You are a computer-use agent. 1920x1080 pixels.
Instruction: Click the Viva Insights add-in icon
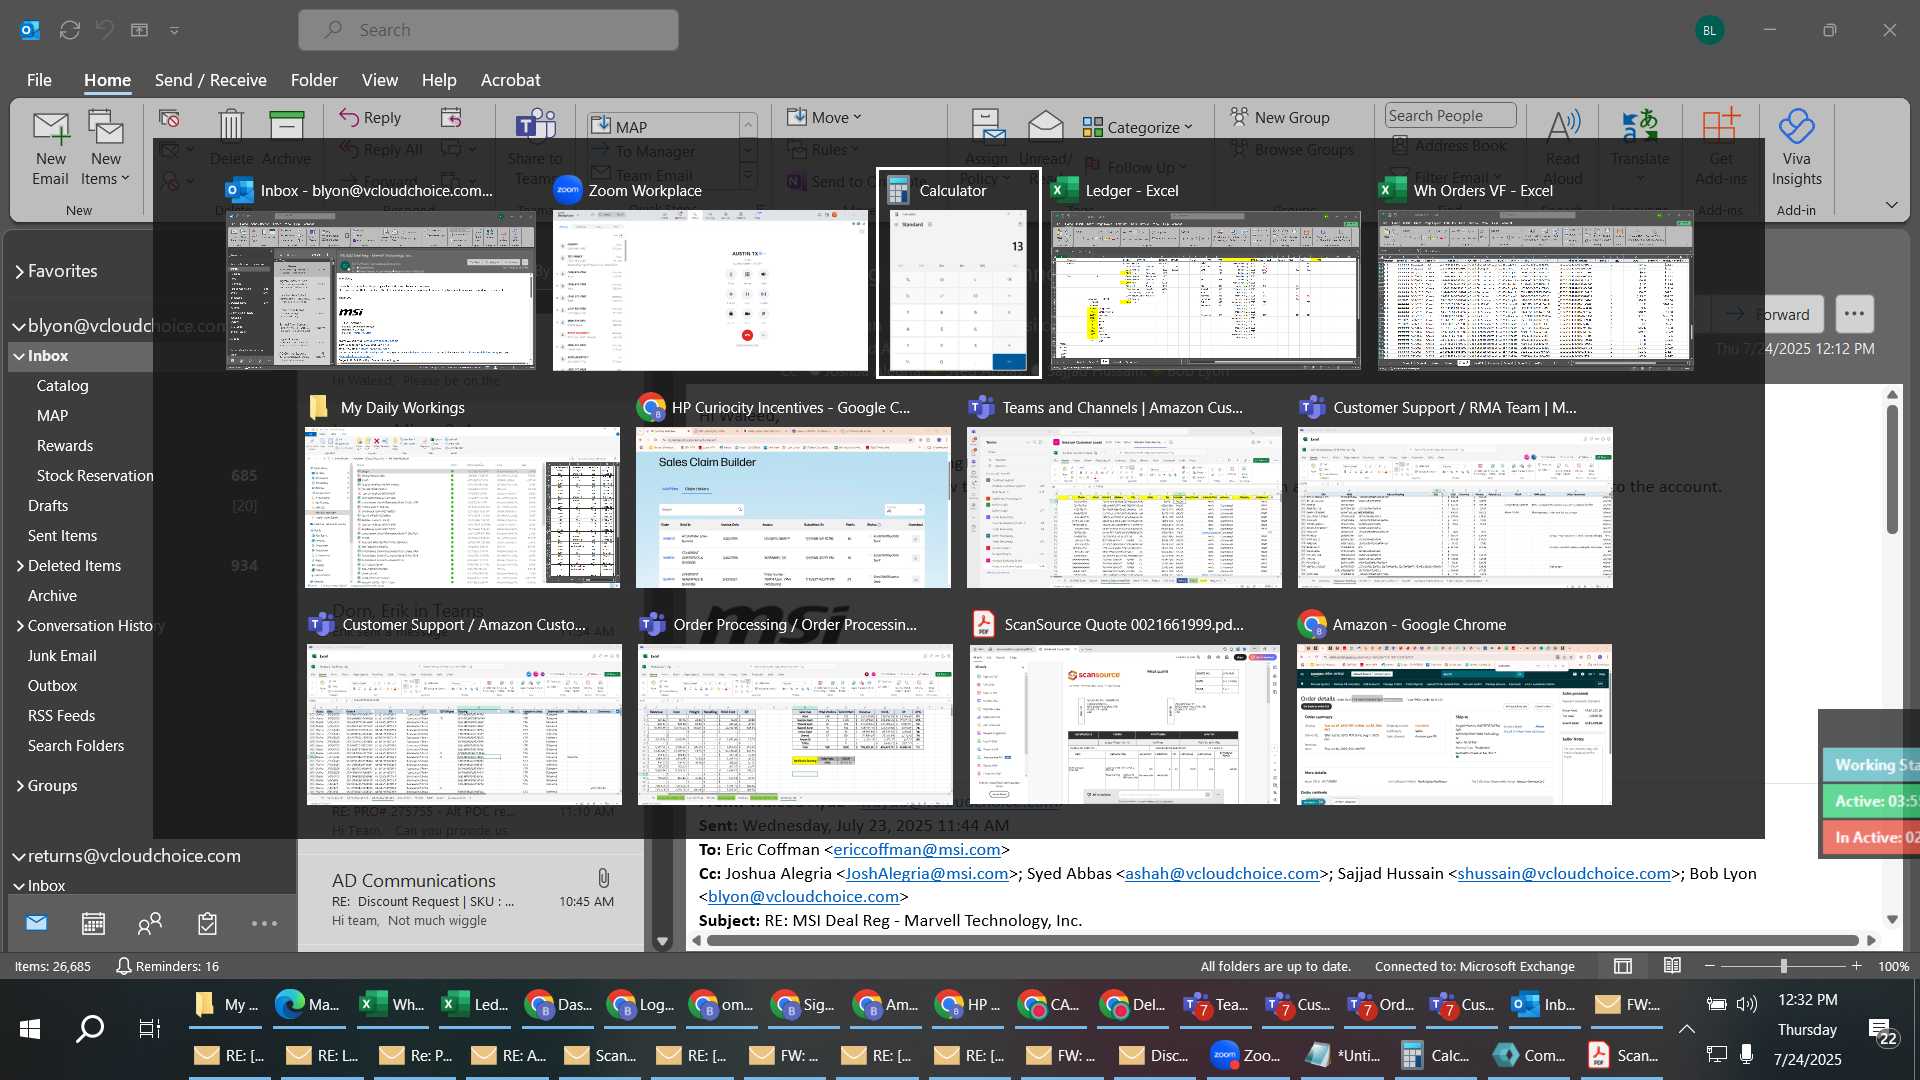[x=1796, y=148]
